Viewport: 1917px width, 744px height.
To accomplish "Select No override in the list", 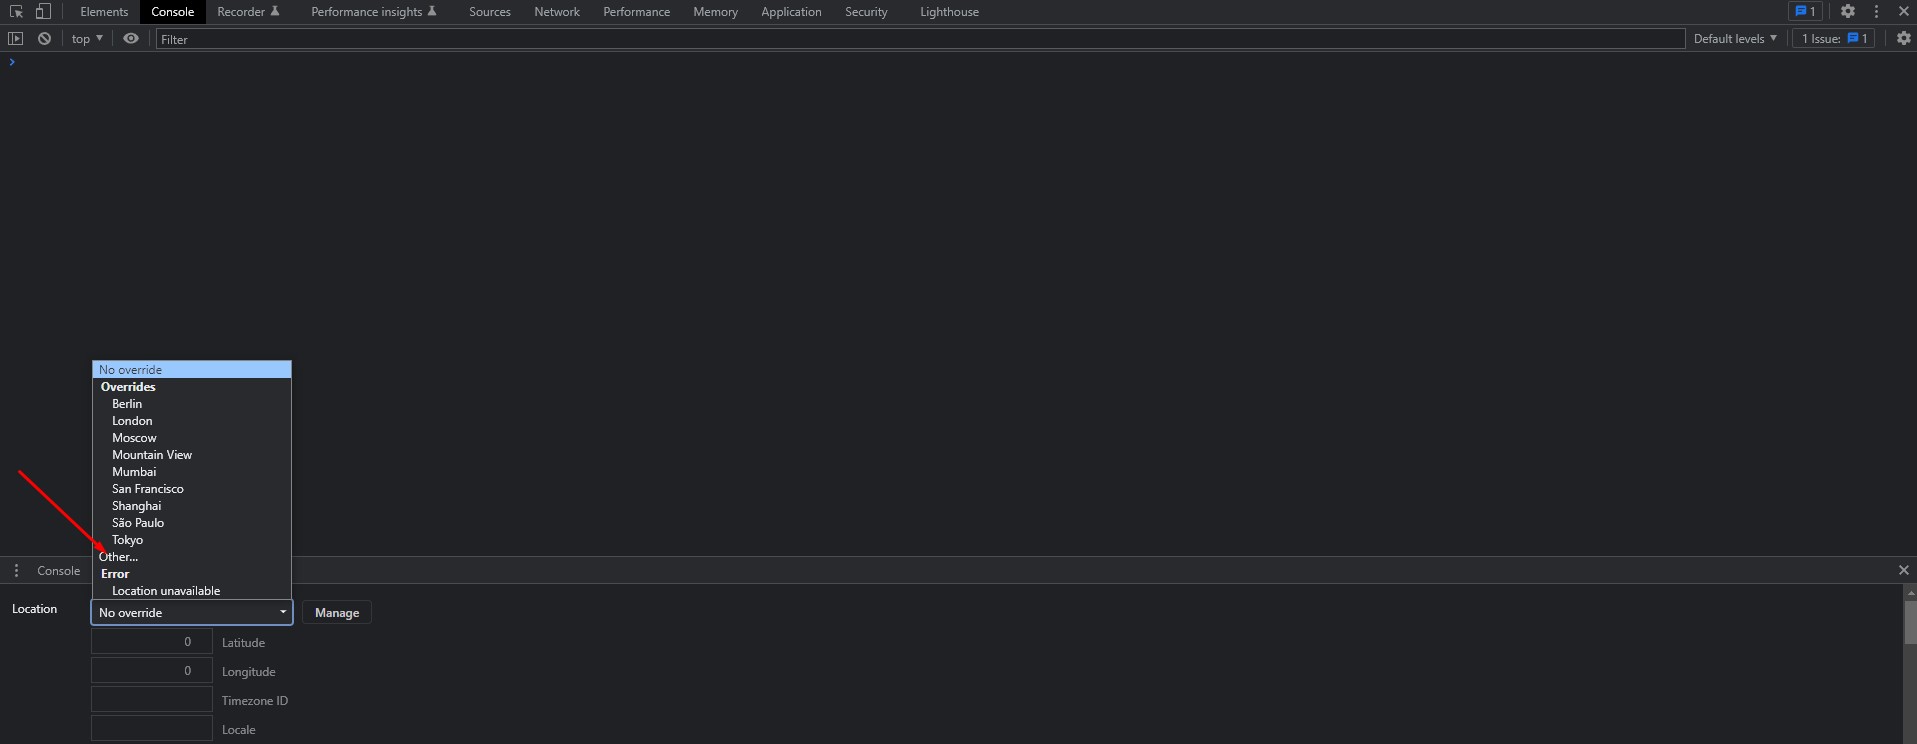I will pos(192,370).
